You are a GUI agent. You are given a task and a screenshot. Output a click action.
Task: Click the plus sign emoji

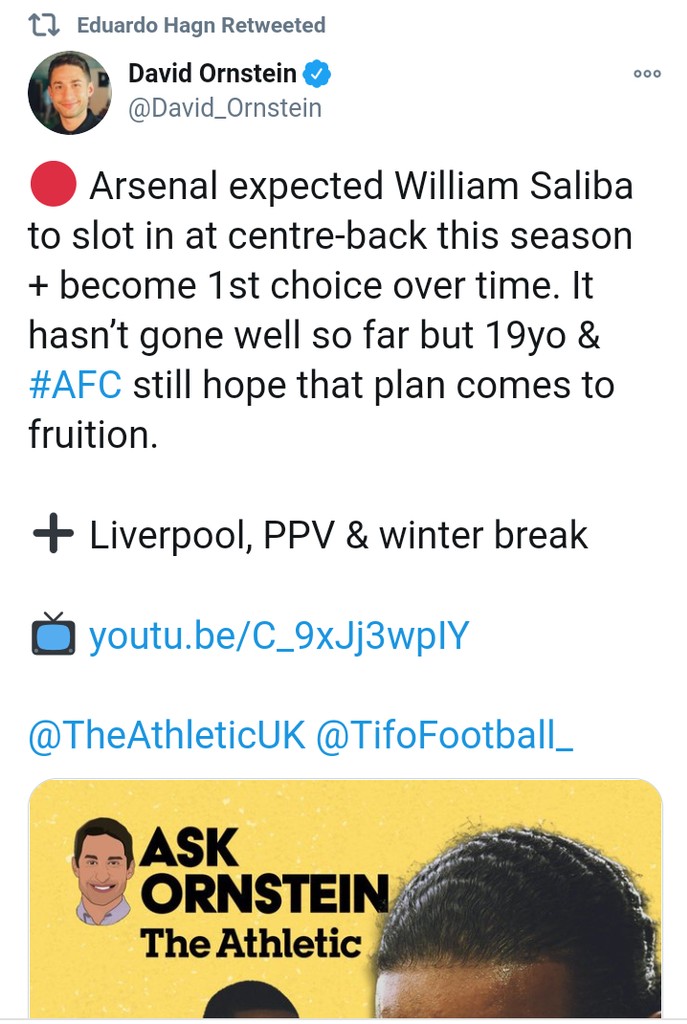click(x=53, y=535)
